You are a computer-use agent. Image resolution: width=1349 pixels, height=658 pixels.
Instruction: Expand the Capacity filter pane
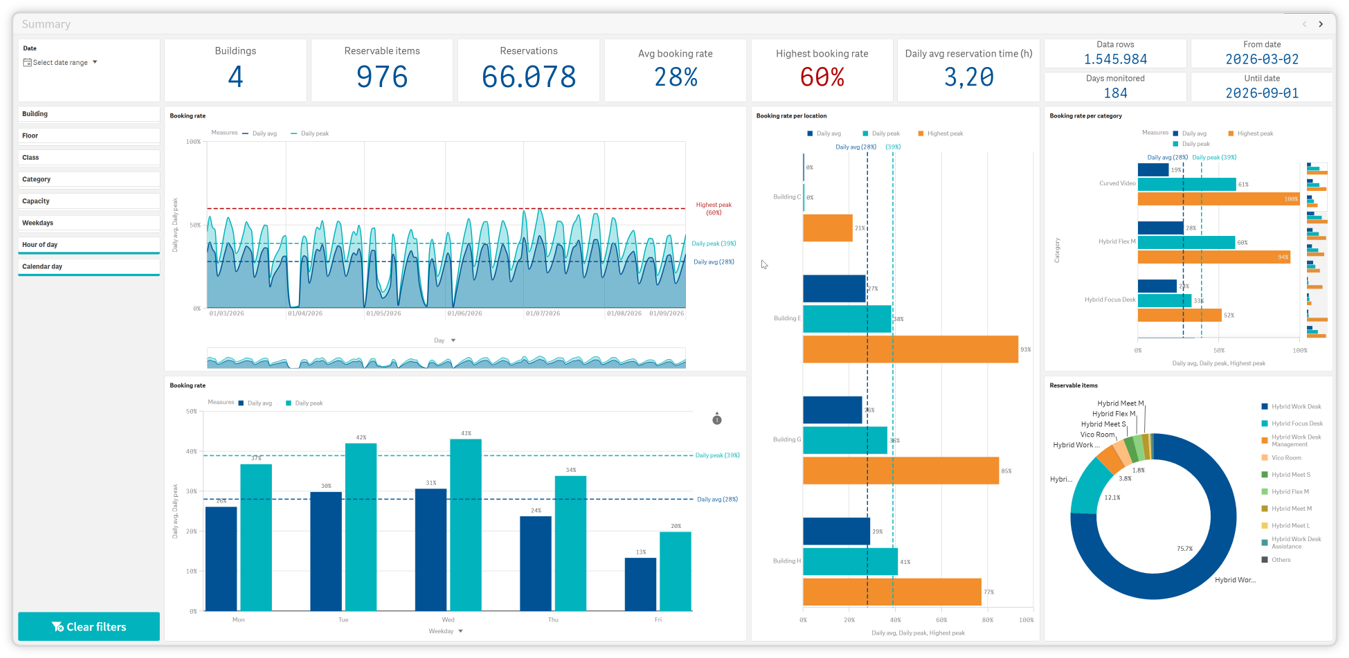click(x=89, y=201)
